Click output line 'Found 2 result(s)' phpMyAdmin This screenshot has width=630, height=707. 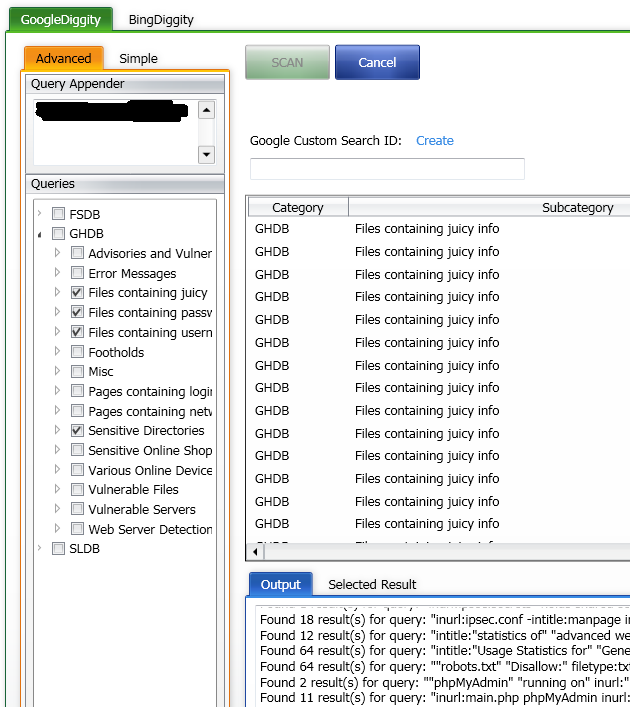pos(444,682)
